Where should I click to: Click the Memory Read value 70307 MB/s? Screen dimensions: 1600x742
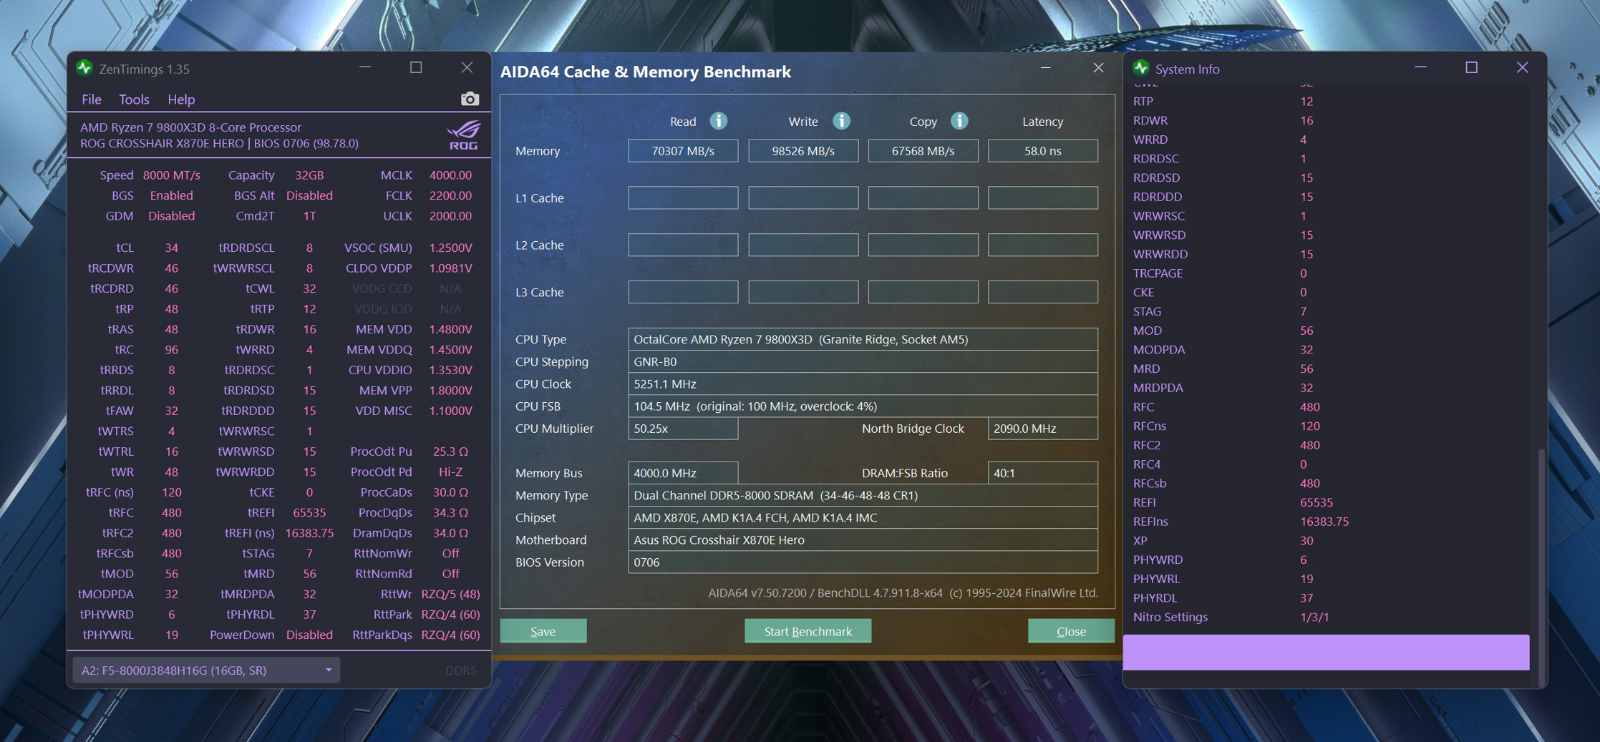coord(683,151)
